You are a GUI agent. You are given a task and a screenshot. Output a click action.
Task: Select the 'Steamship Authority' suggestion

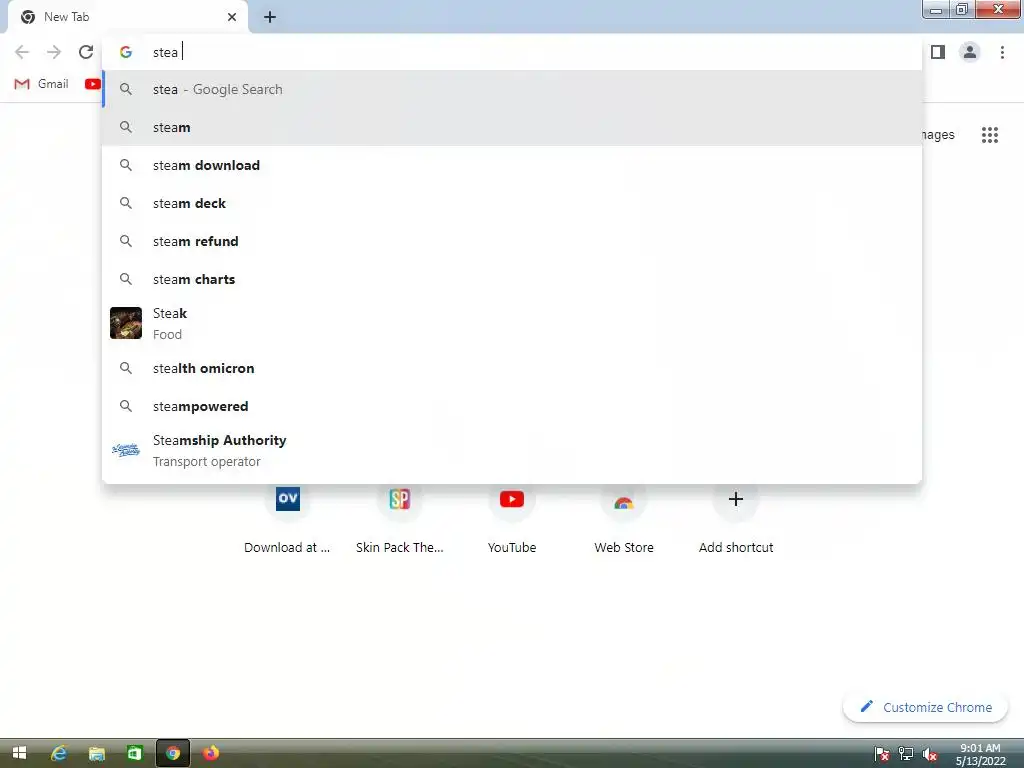[x=512, y=451]
